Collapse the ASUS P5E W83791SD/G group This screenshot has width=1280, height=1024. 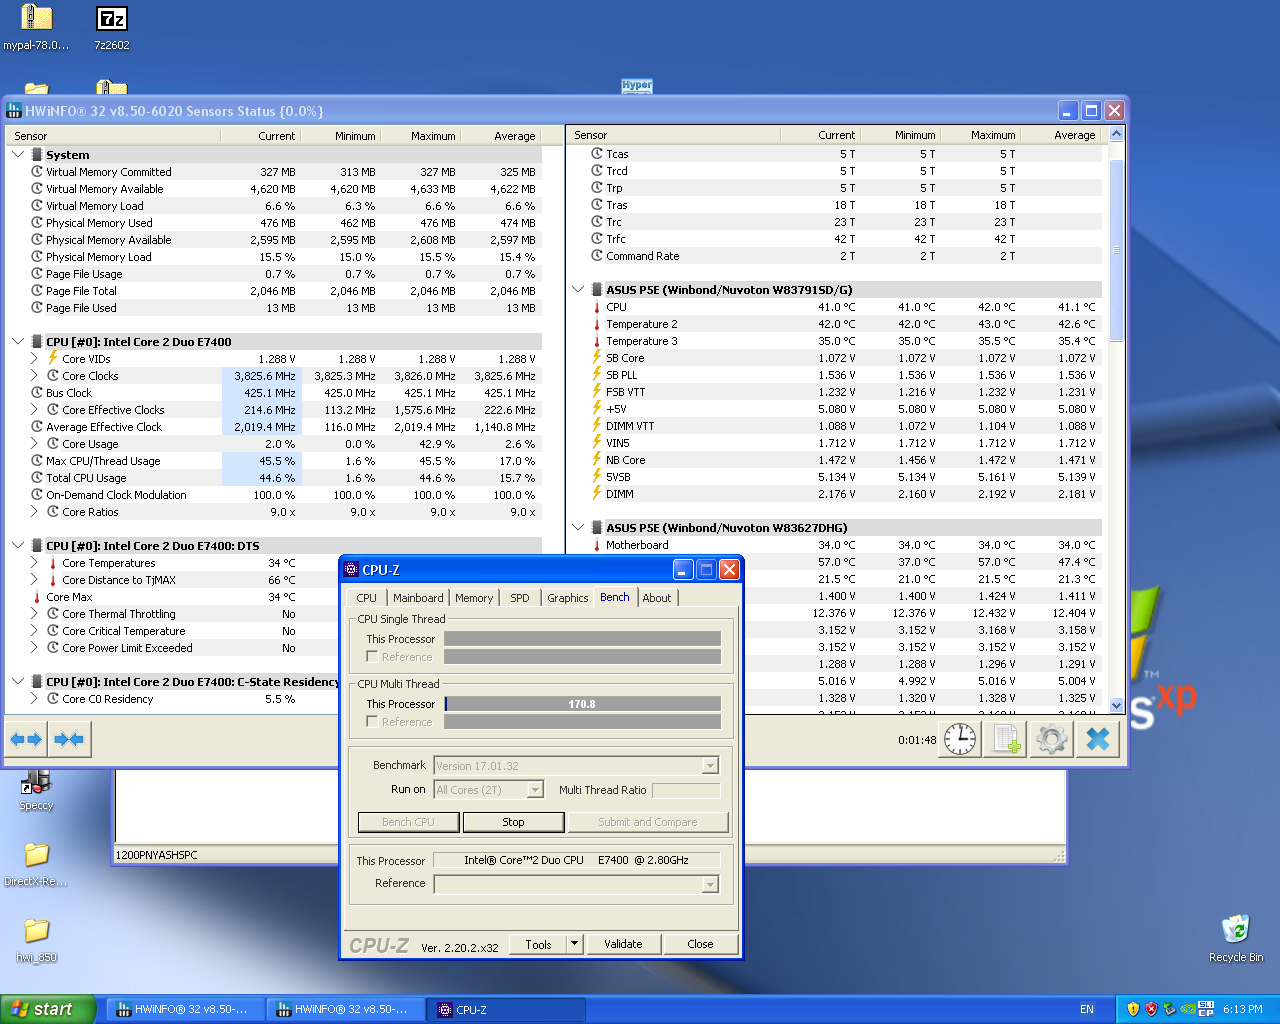pyautogui.click(x=578, y=290)
